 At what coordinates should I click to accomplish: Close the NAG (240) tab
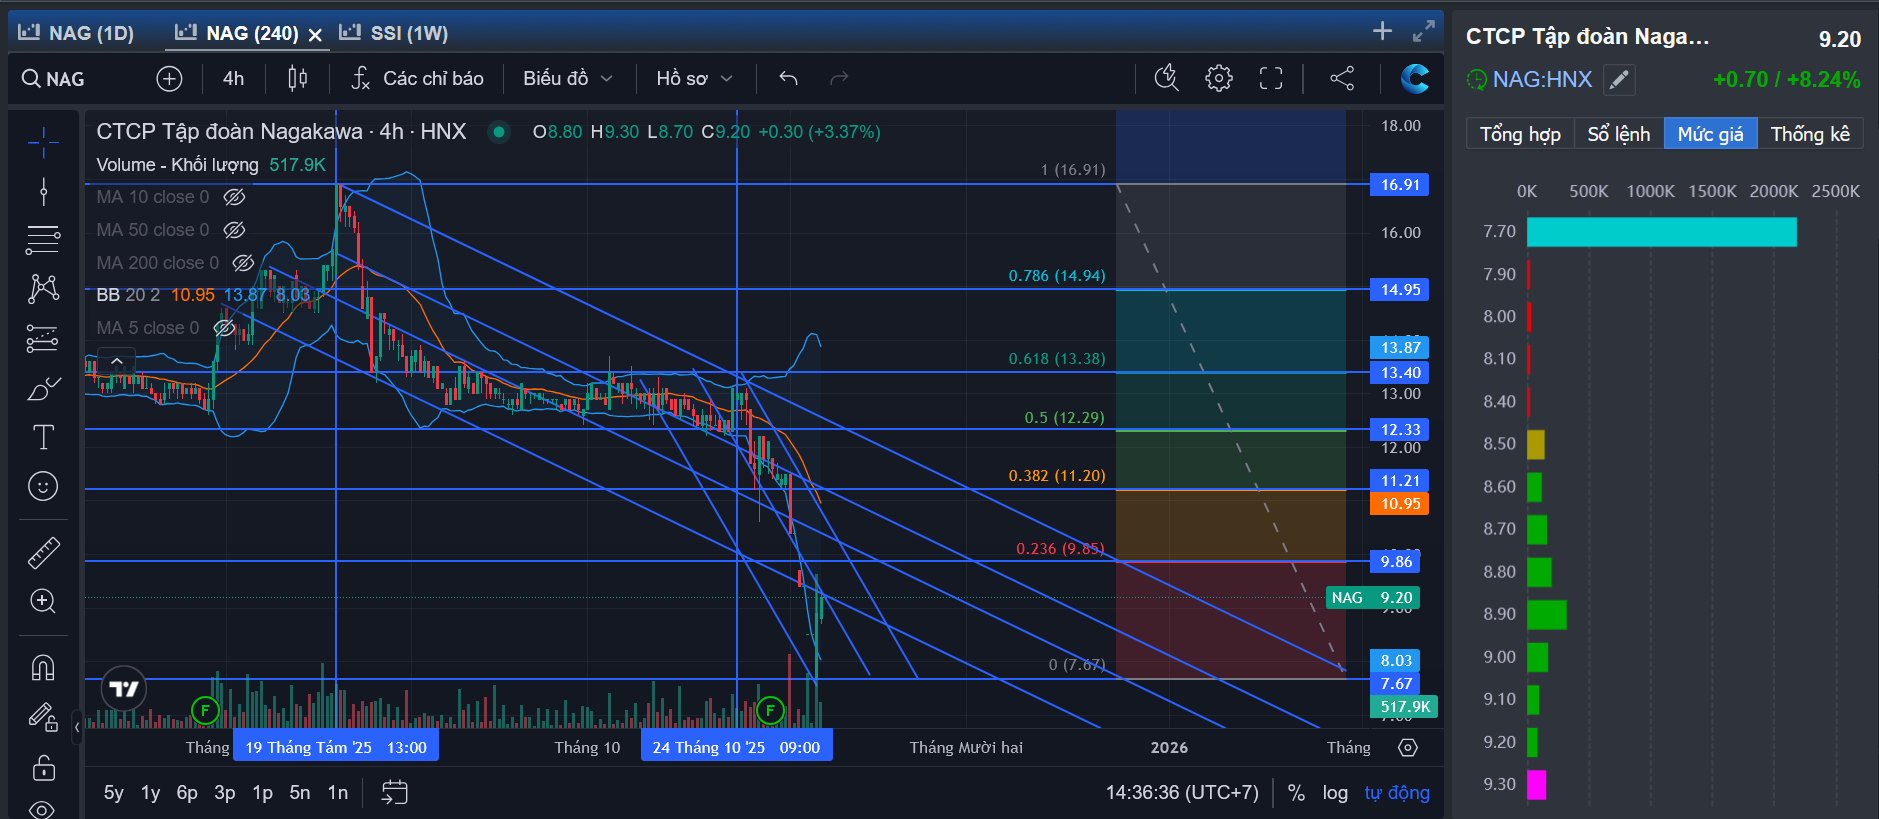(315, 35)
